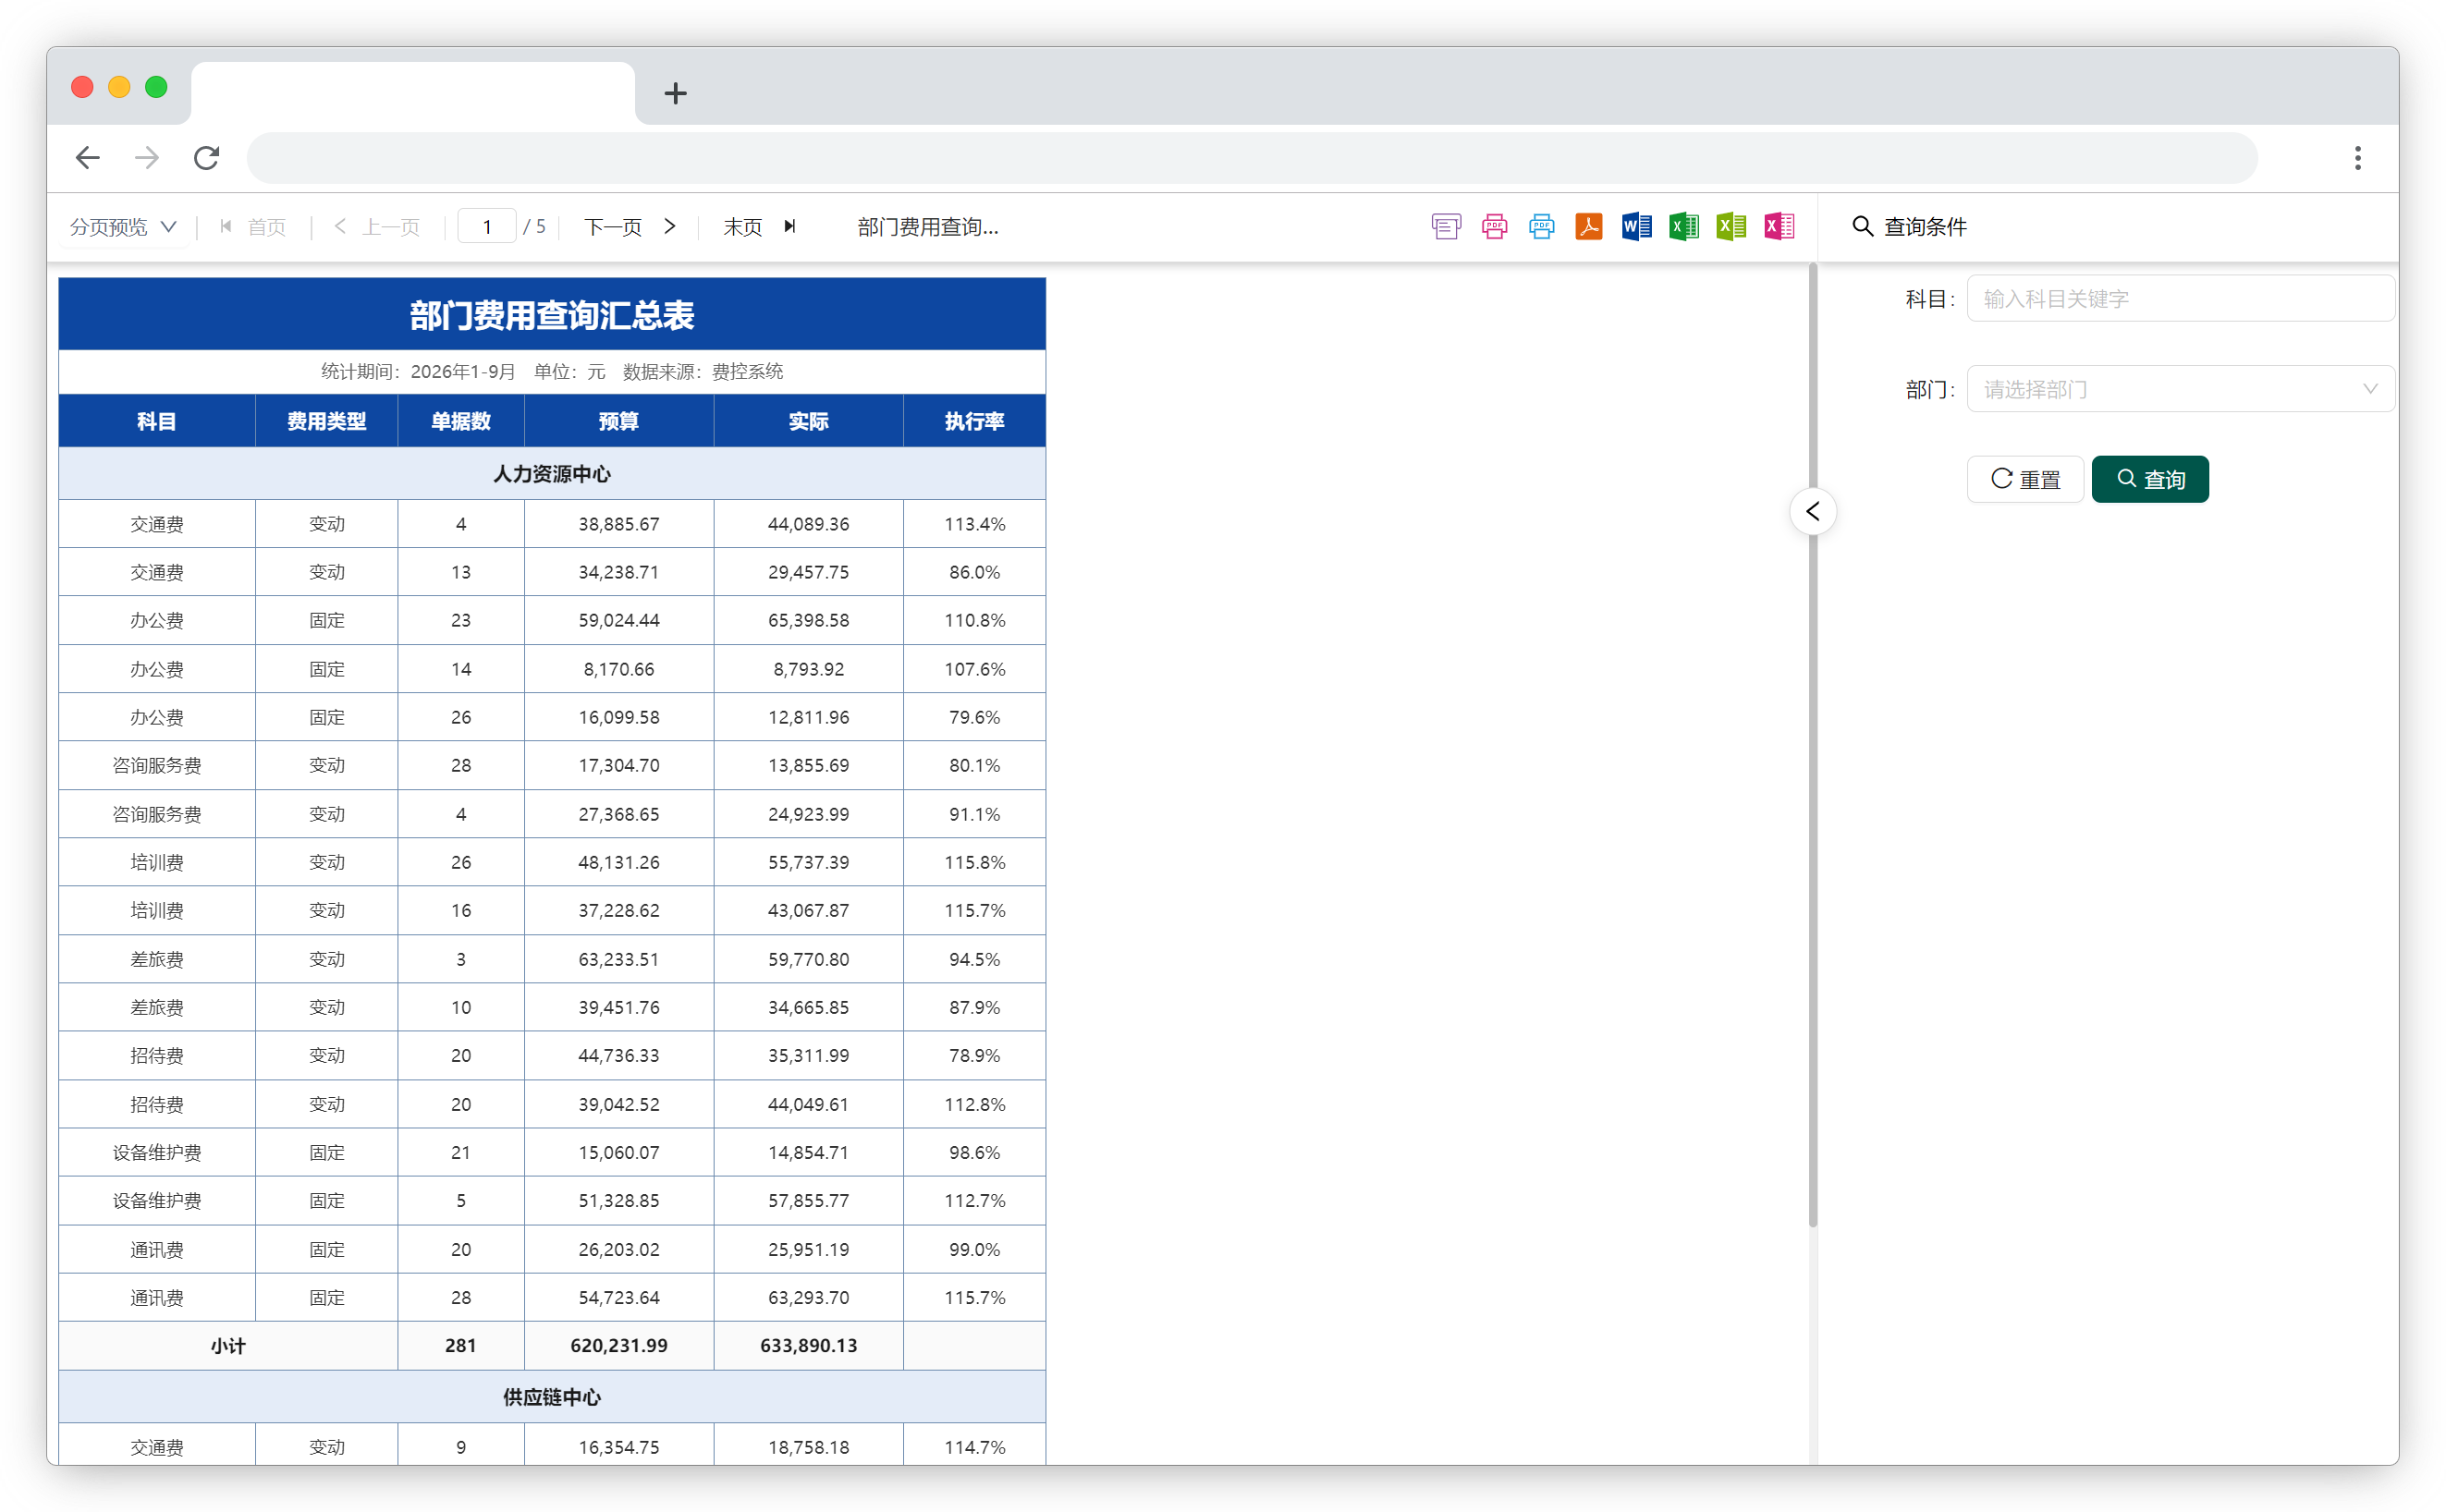
Task: Click the 实际 column header
Action: pos(808,421)
